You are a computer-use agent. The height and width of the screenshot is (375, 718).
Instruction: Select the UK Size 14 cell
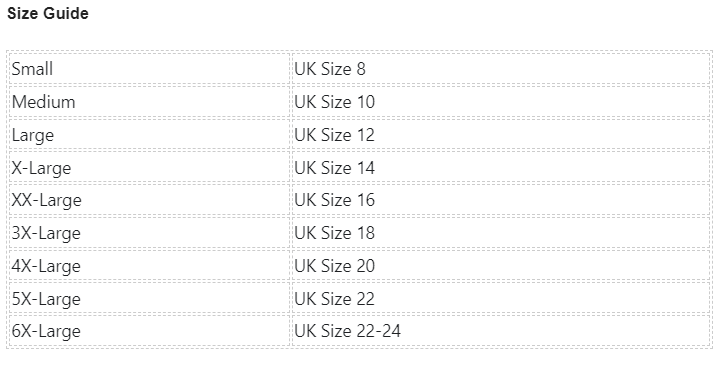[501, 168]
